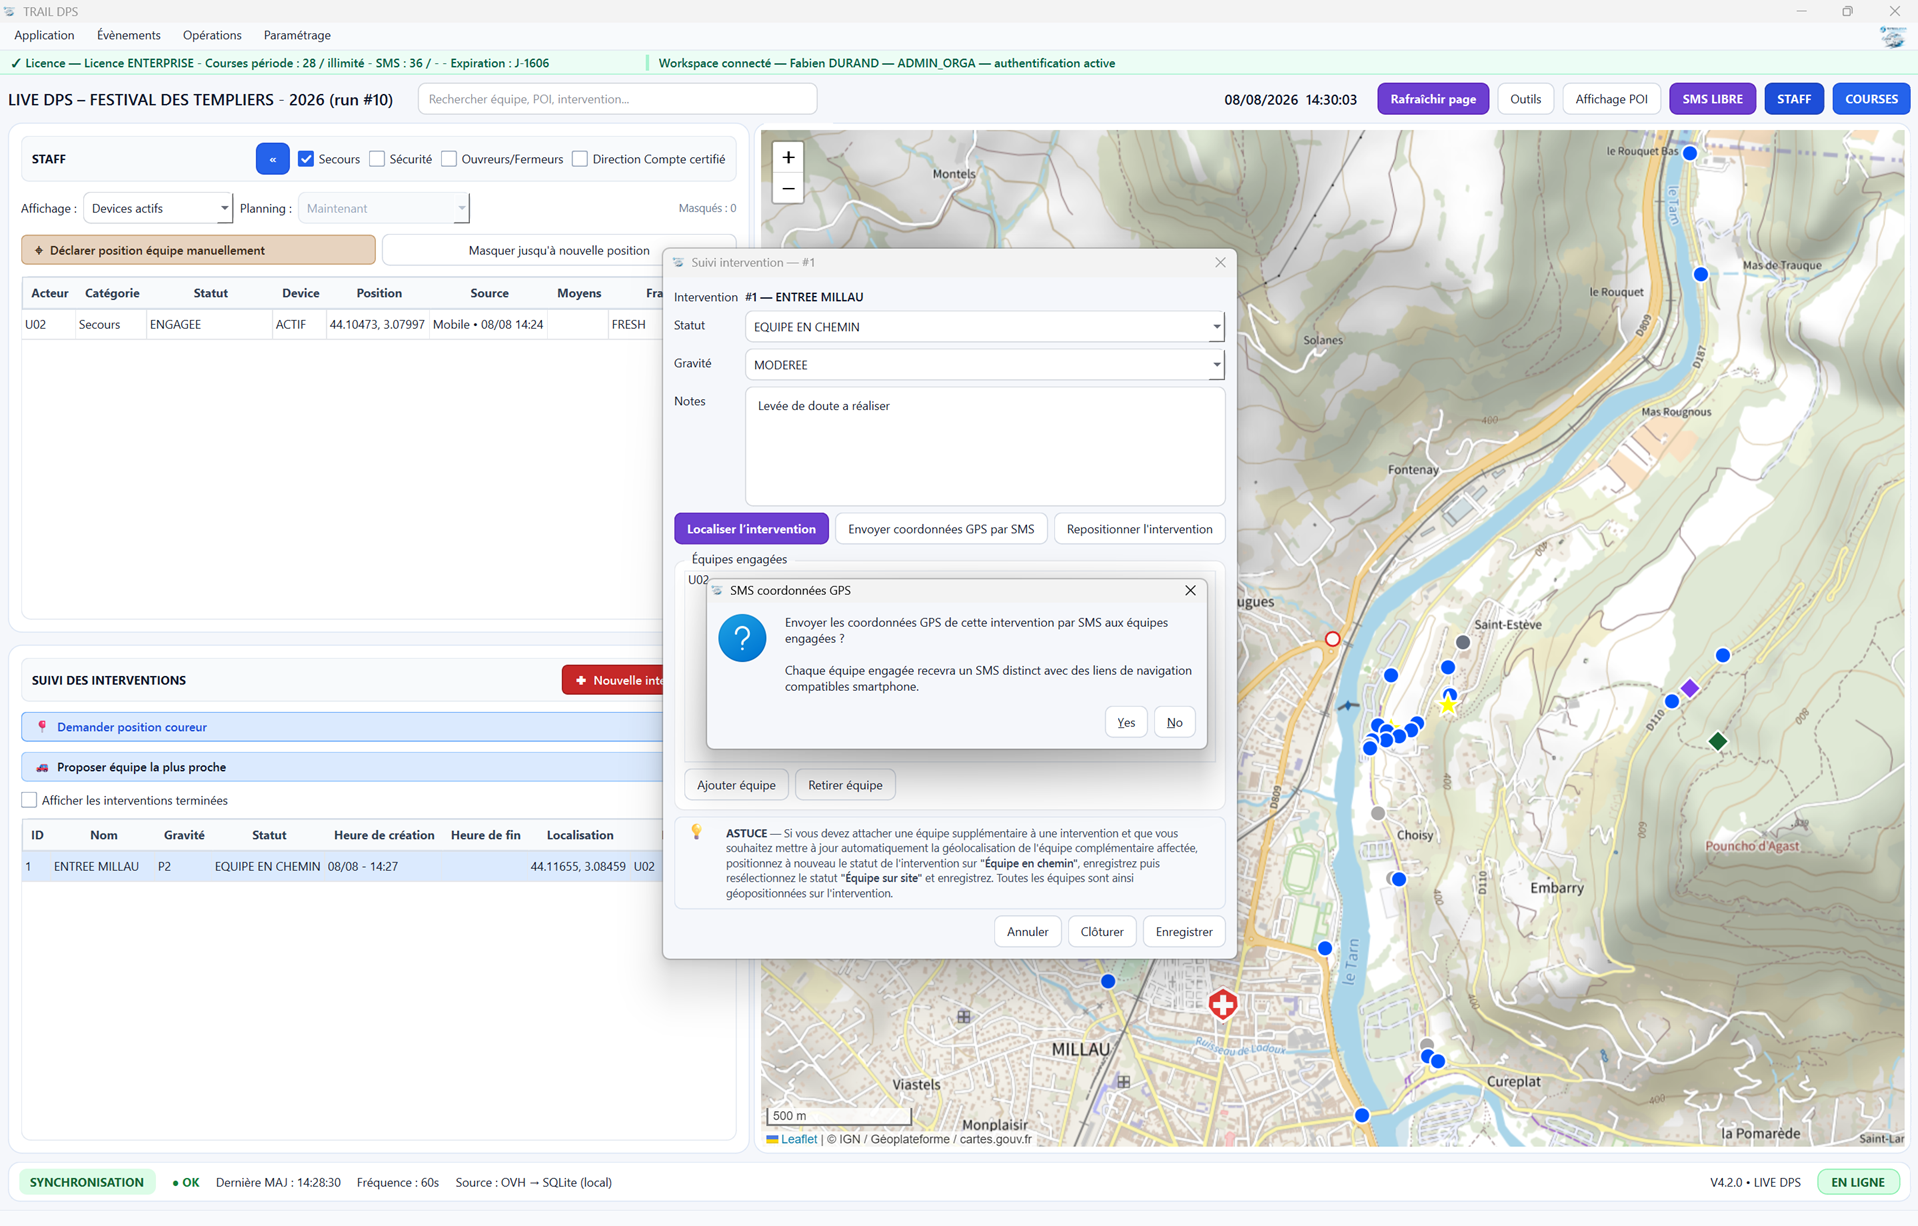This screenshot has height=1226, width=1918.
Task: Toggle the Secours checkbox
Action: [x=306, y=159]
